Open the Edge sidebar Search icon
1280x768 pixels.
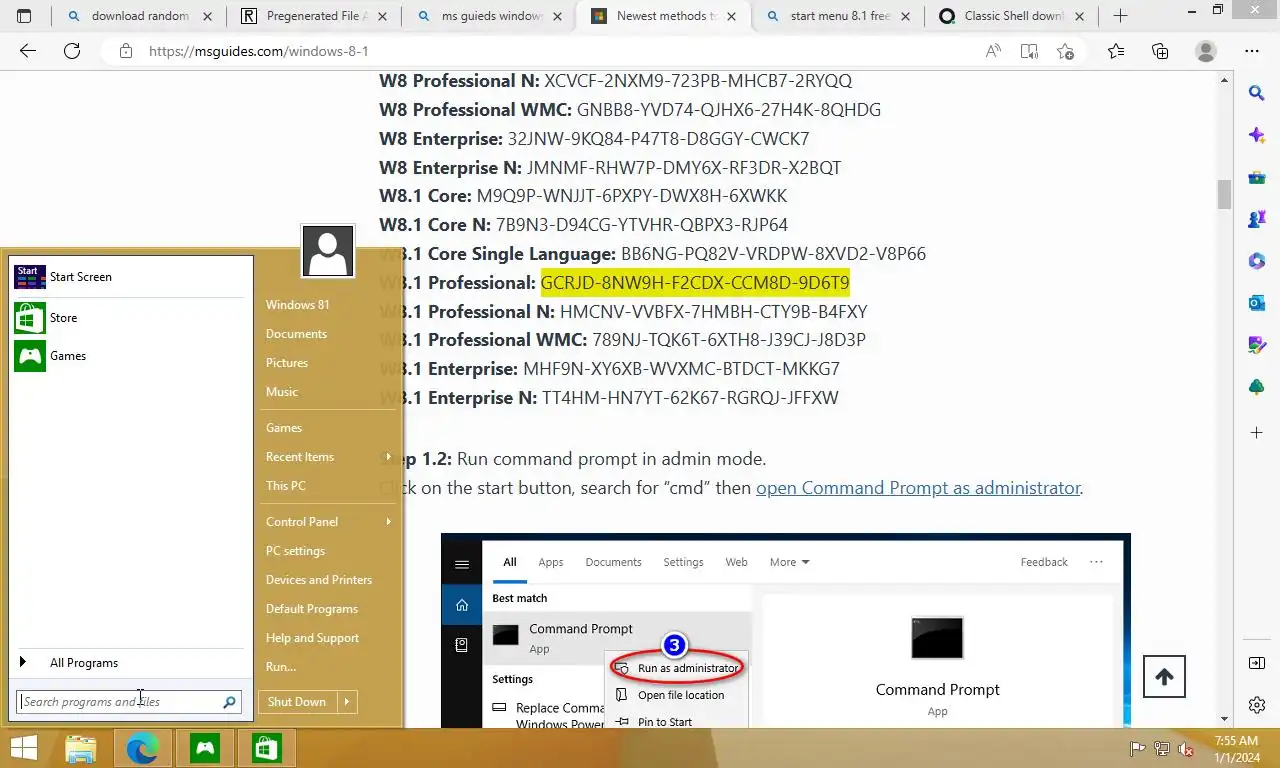[x=1257, y=93]
